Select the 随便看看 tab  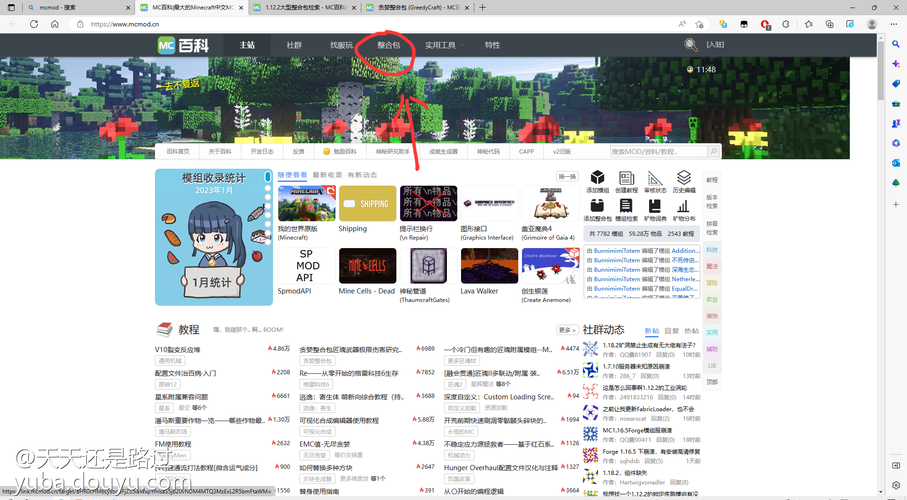[292, 175]
